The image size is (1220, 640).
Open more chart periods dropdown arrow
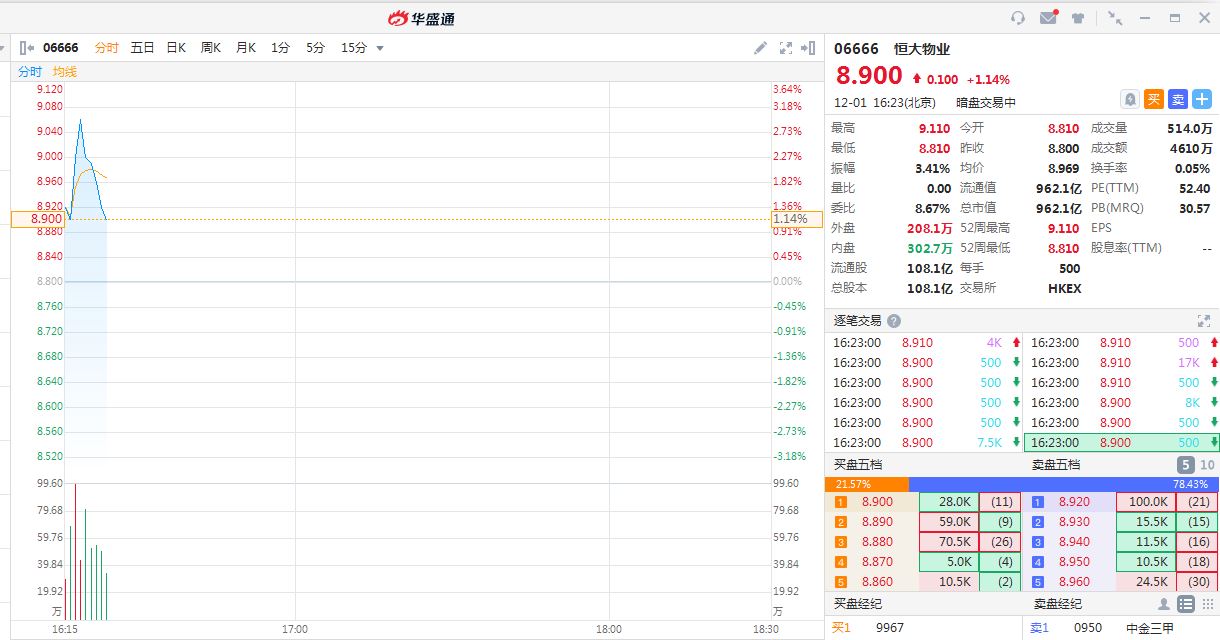pos(380,48)
